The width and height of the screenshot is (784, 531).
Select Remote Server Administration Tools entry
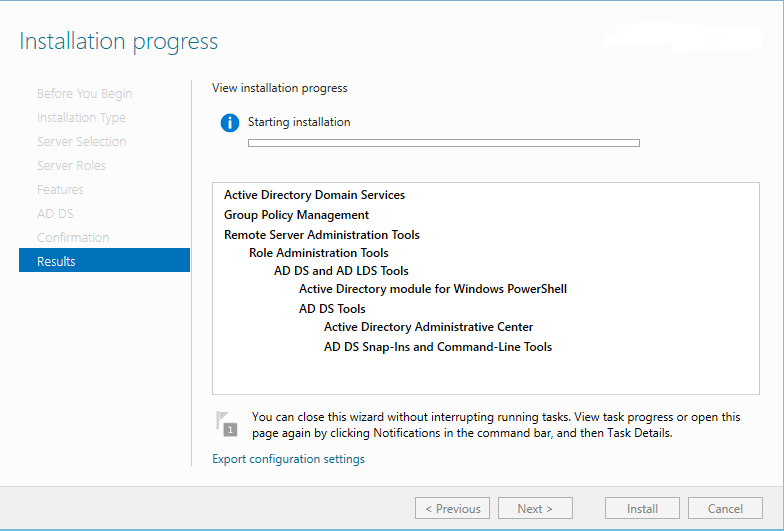pyautogui.click(x=321, y=235)
